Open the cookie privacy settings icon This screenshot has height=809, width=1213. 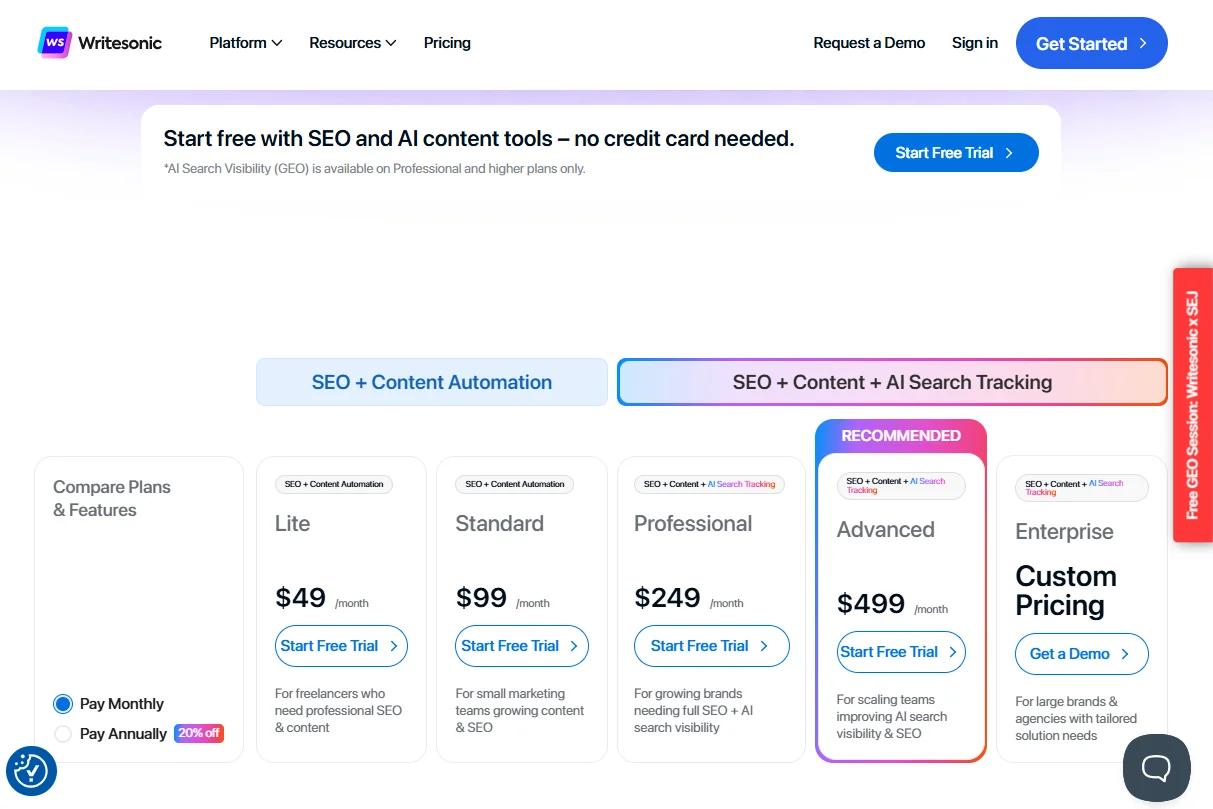point(31,771)
